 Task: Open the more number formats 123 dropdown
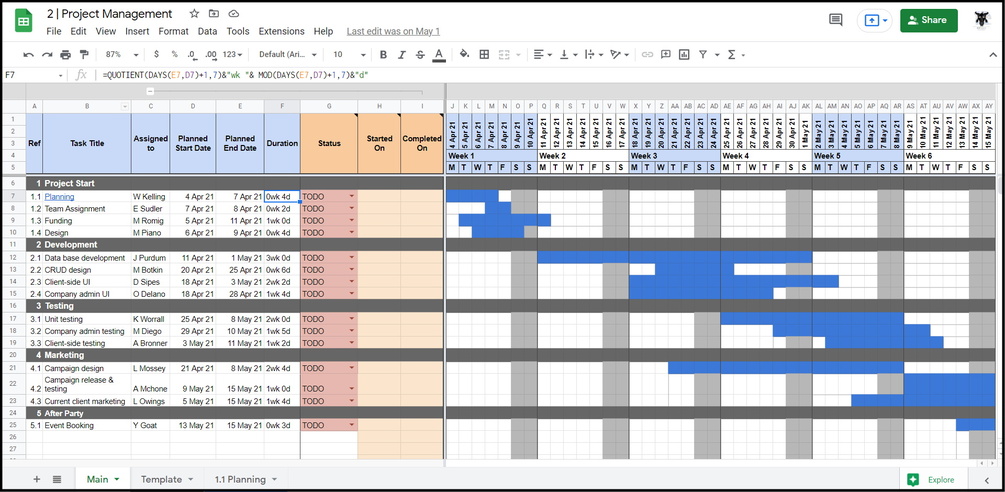coord(233,54)
